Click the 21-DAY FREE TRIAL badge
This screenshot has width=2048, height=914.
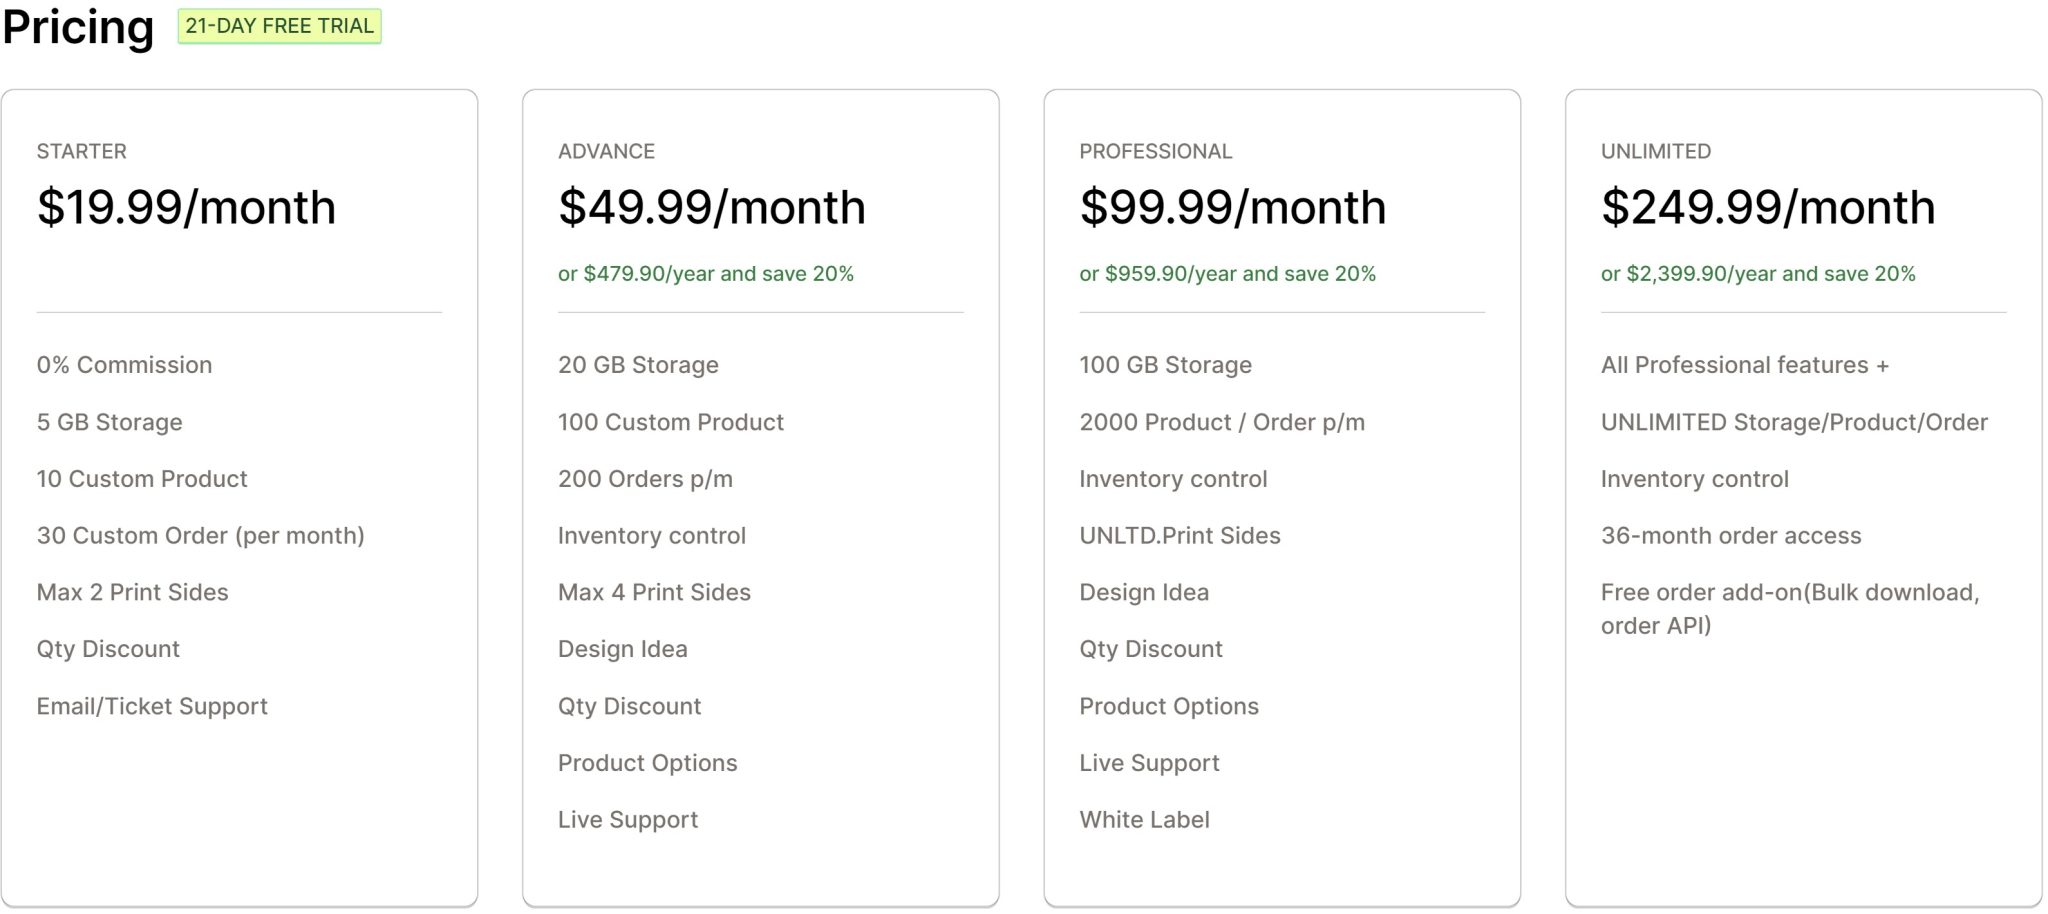click(x=279, y=26)
